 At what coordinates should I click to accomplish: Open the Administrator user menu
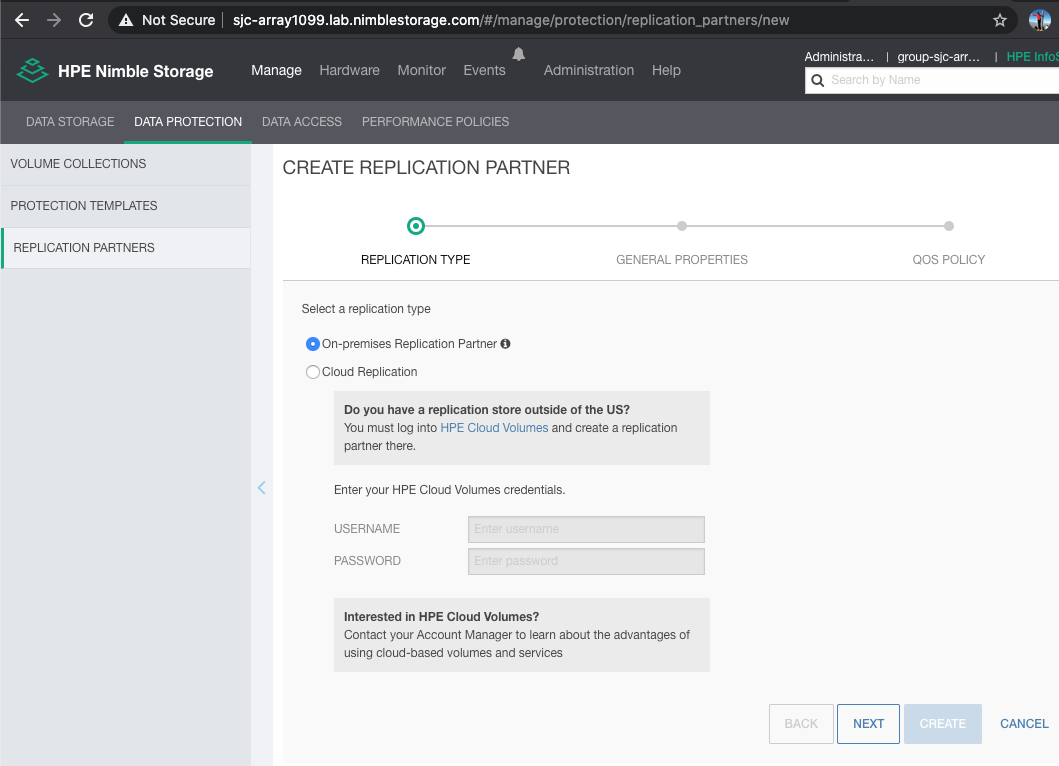point(839,57)
